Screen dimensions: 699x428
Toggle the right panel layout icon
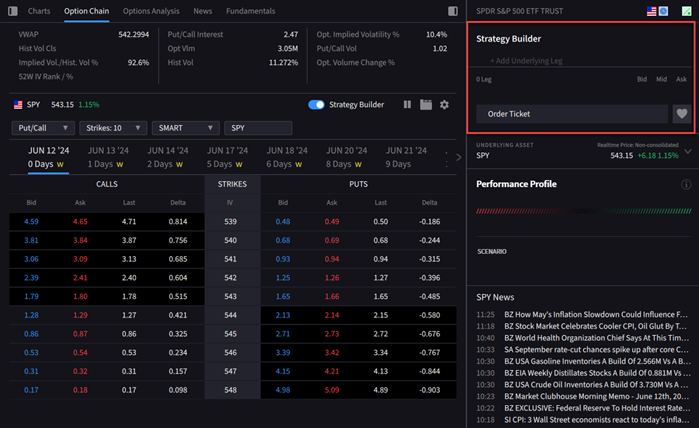click(452, 11)
